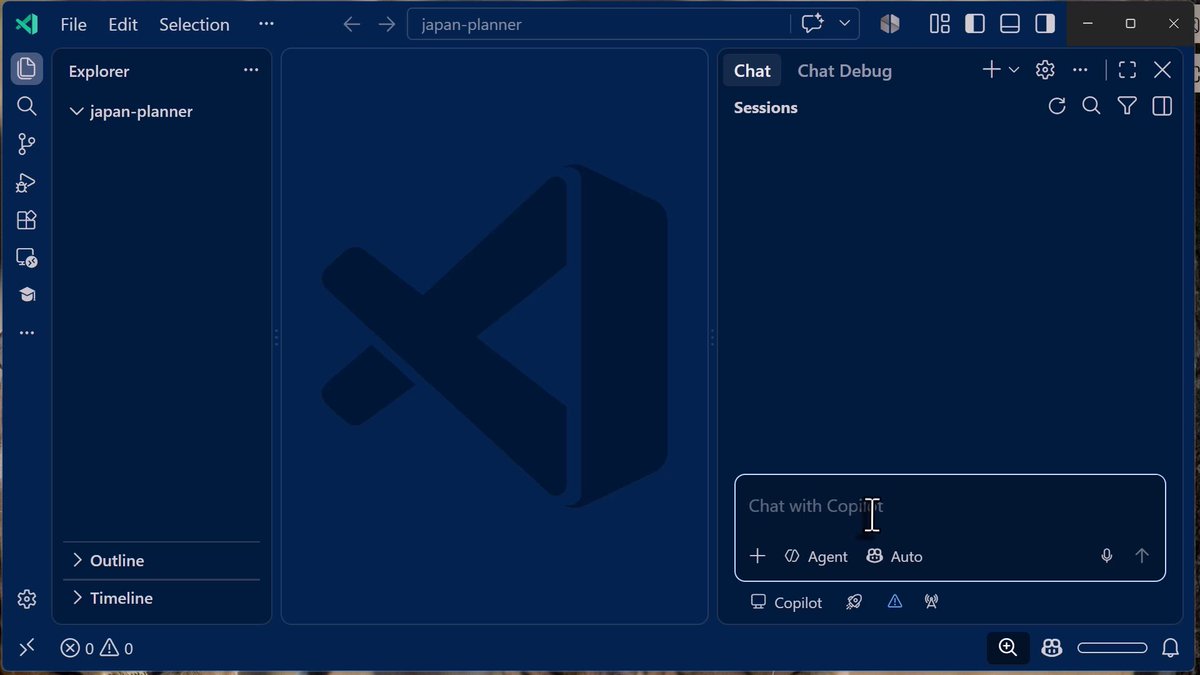Maximize the chat panel
Viewport: 1200px width, 675px height.
pos(1127,70)
